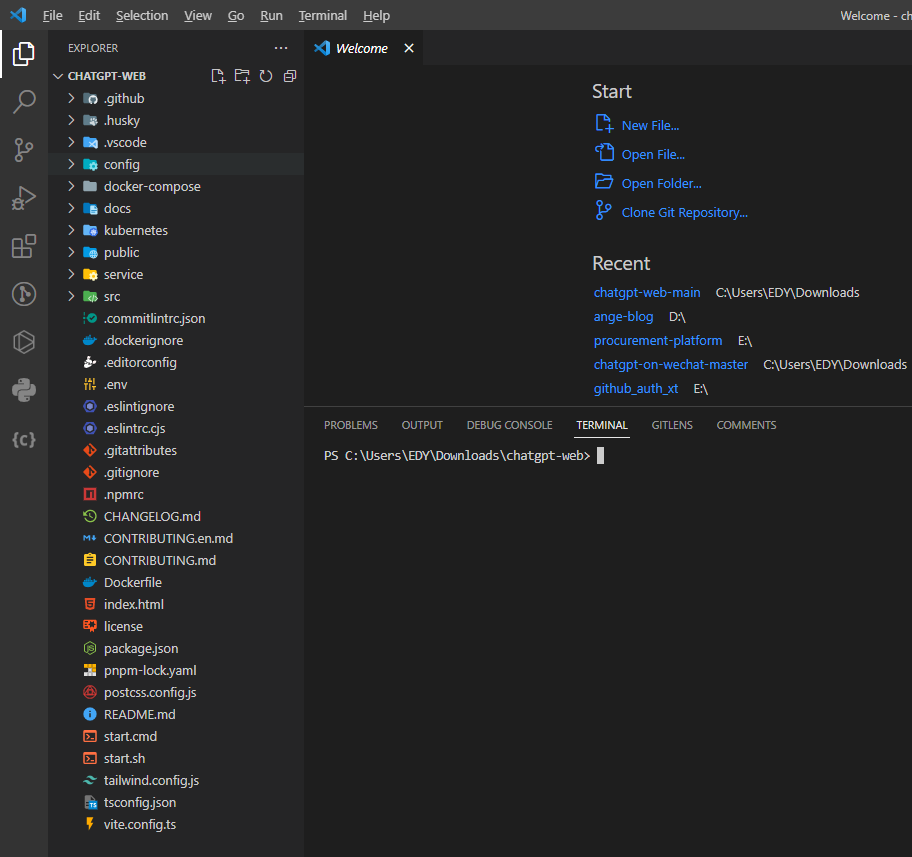
Task: Focus the terminal prompt line
Action: 464,456
